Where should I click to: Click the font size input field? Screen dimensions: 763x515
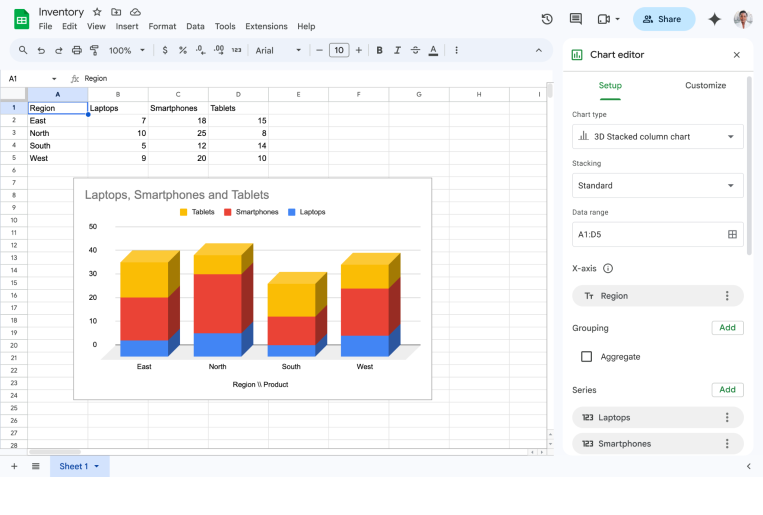339,50
